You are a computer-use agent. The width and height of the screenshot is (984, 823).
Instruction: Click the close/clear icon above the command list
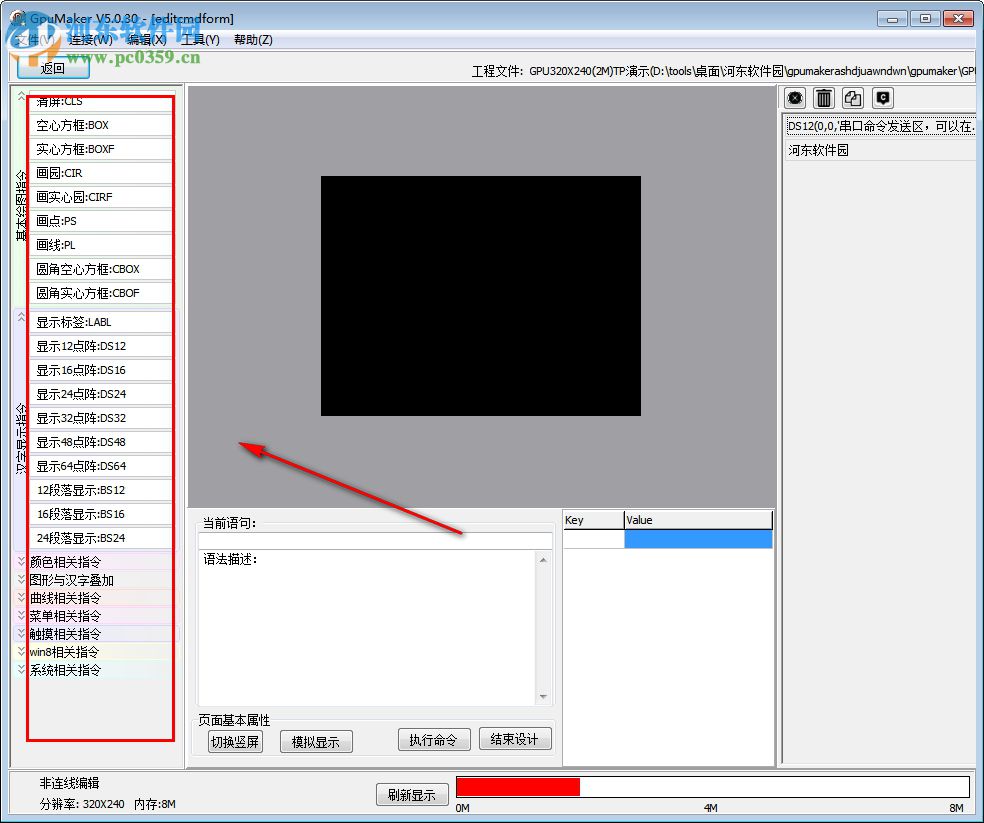click(794, 97)
